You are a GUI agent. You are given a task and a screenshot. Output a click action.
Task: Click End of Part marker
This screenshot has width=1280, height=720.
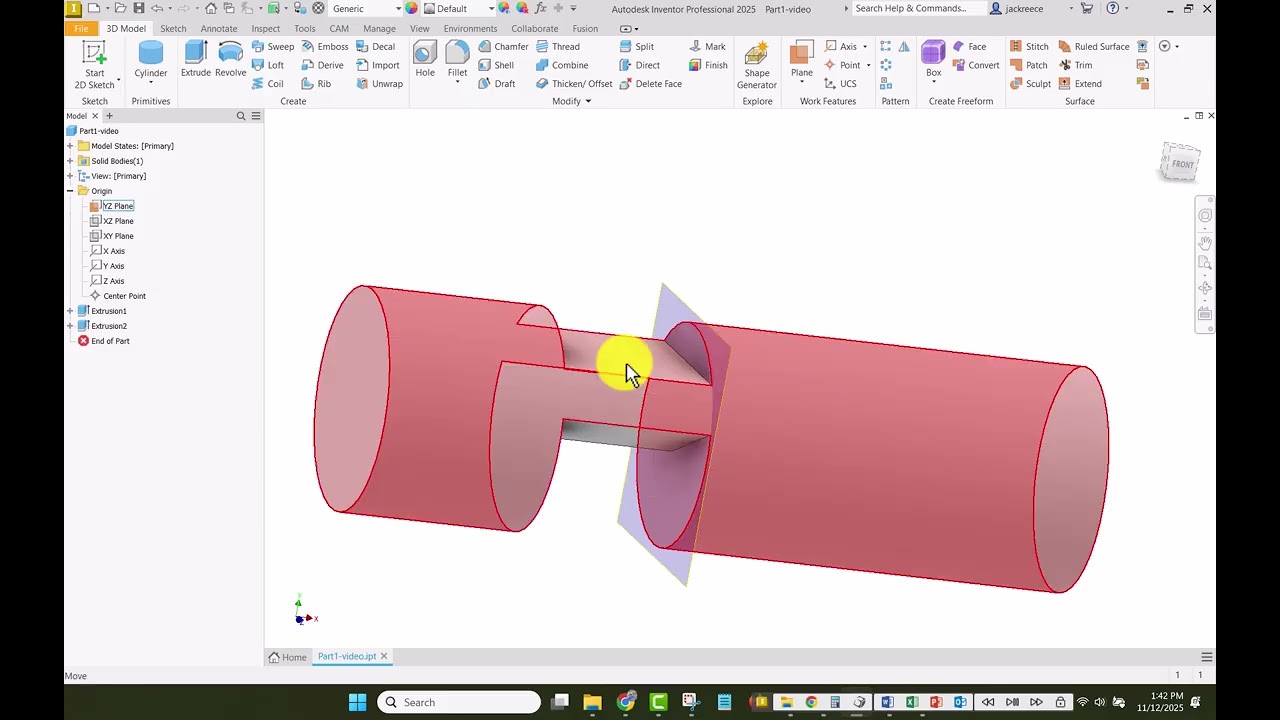click(110, 341)
